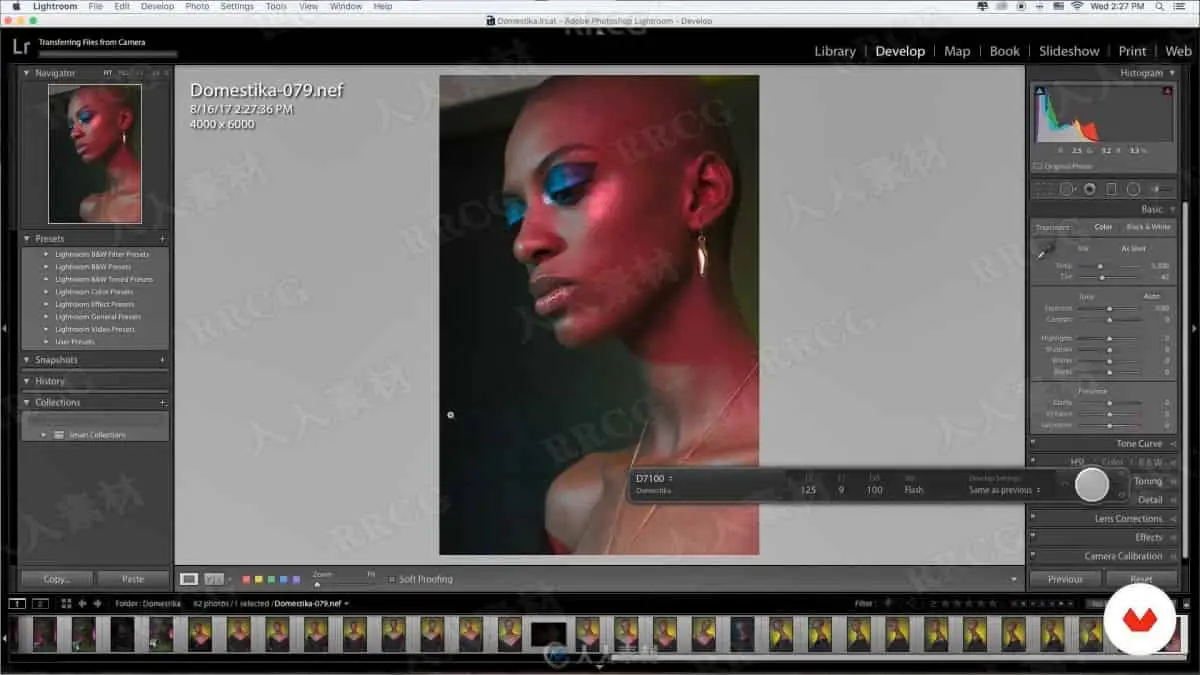Collapse the Navigator panel
This screenshot has width=1200, height=675.
(27, 73)
